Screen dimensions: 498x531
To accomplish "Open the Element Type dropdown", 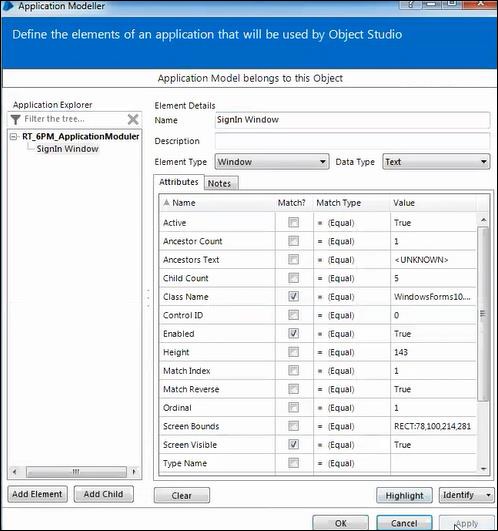I will point(272,162).
